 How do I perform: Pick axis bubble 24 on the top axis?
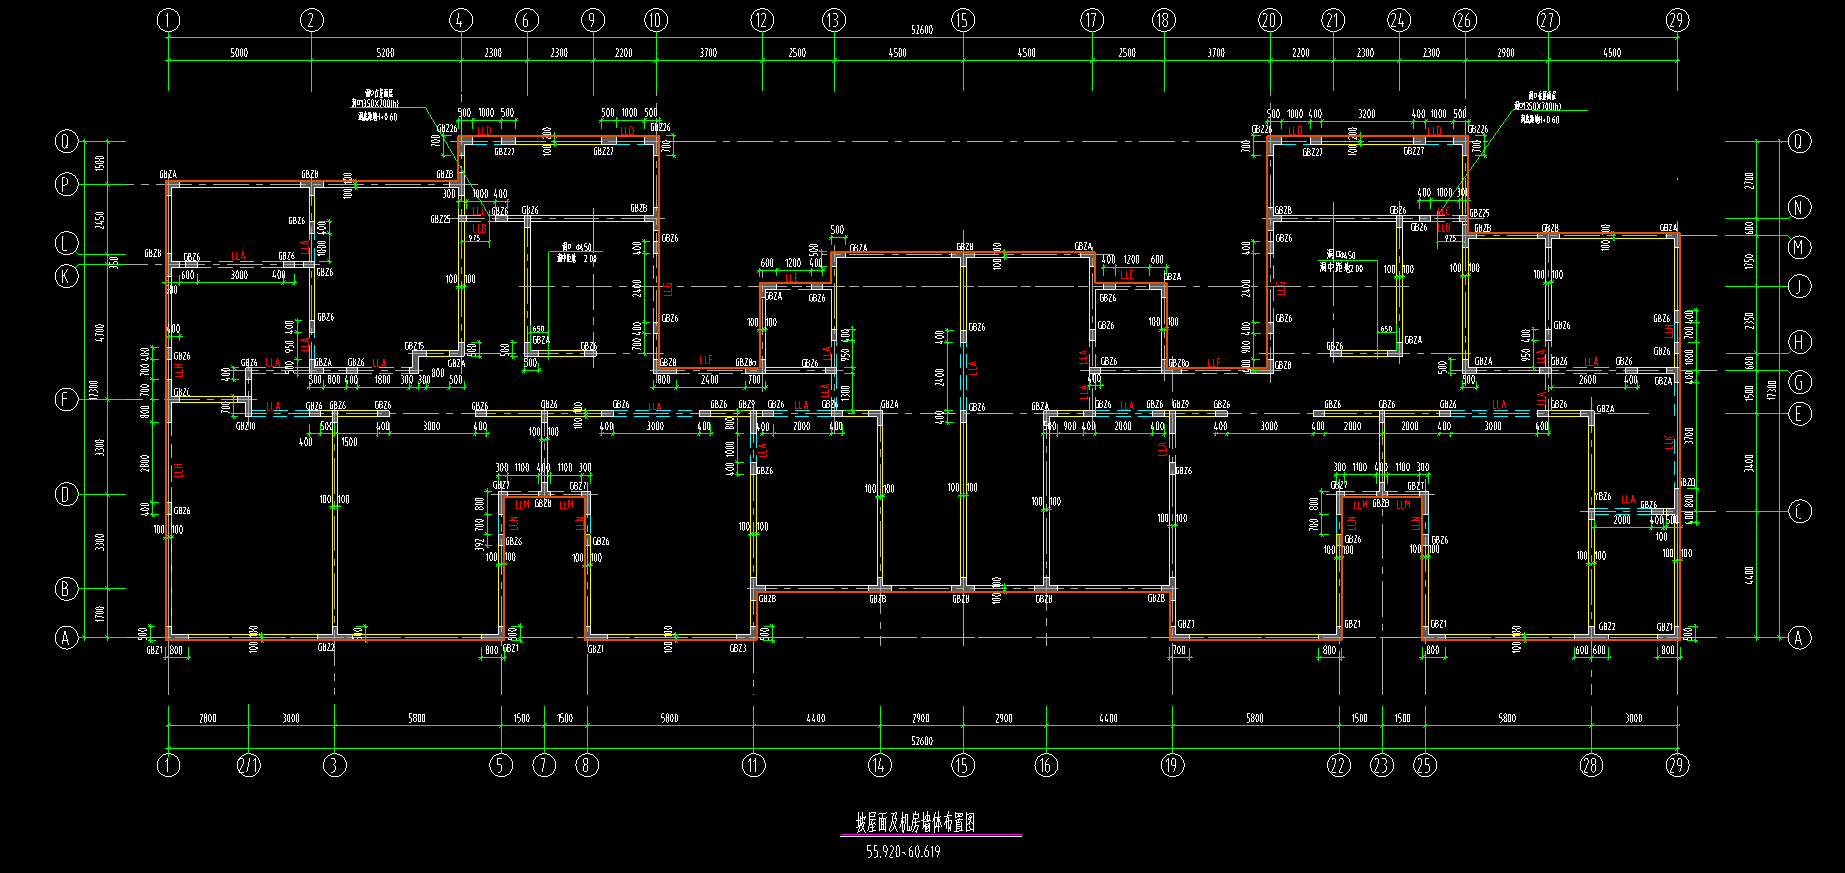tap(1398, 20)
